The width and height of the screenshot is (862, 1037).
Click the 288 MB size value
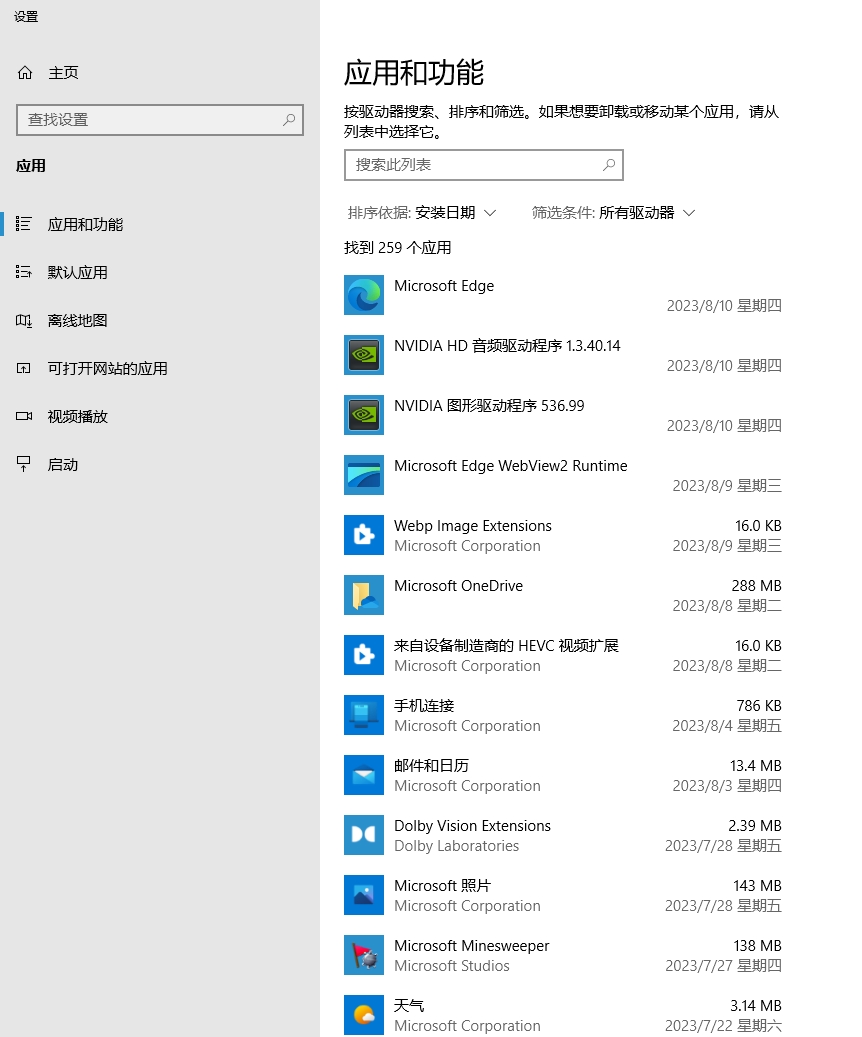click(x=756, y=586)
